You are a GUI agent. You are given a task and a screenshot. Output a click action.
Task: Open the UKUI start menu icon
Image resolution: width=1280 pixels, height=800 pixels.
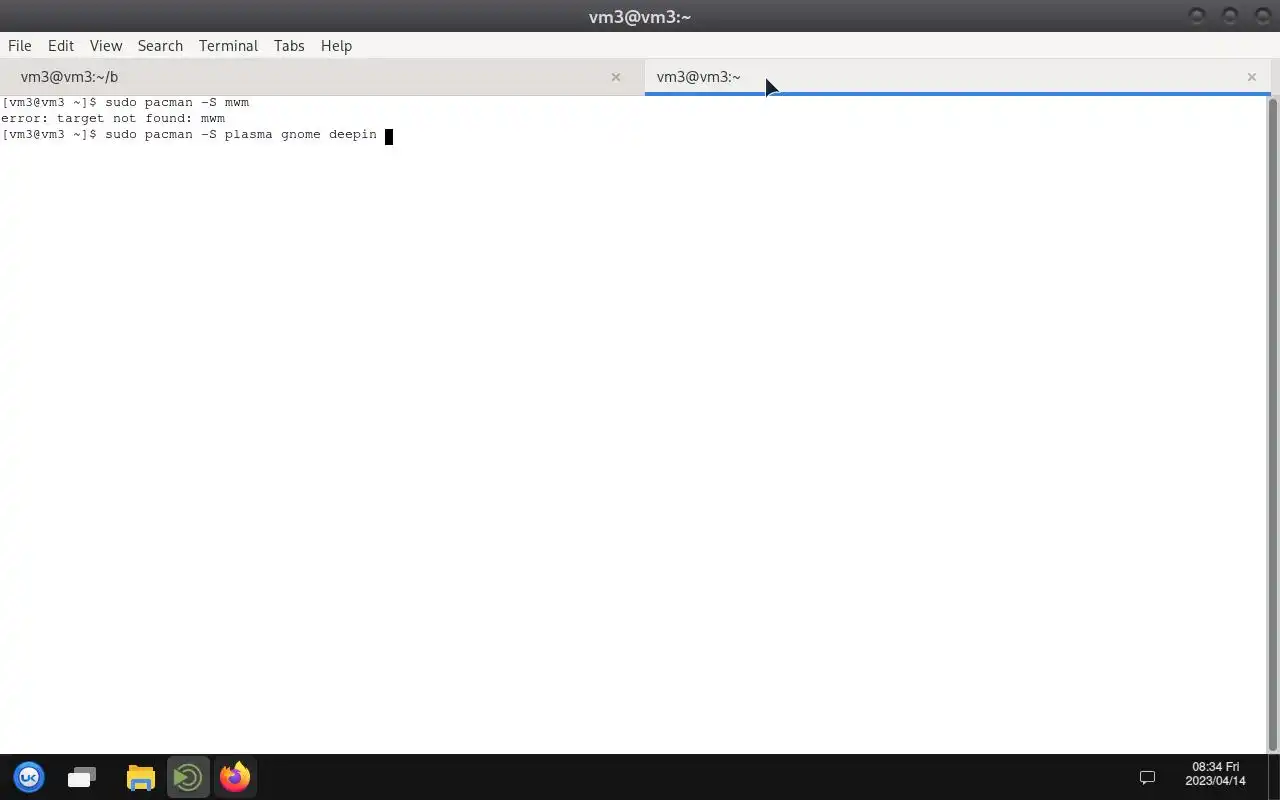click(x=29, y=777)
